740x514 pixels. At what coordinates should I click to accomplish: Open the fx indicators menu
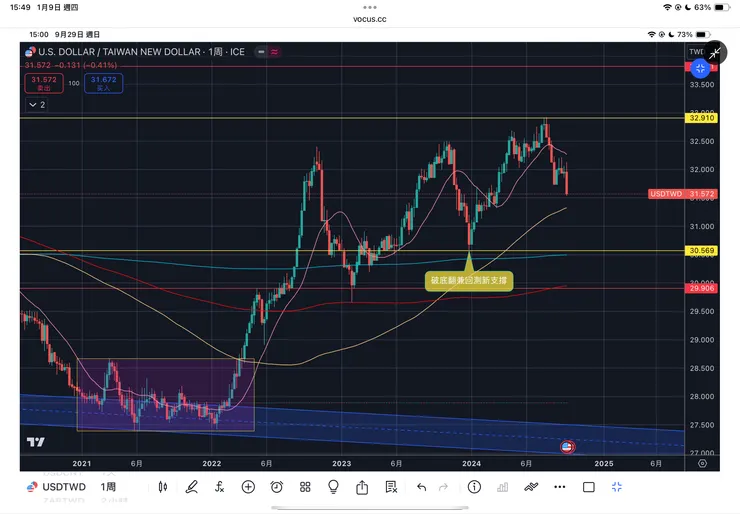[219, 487]
